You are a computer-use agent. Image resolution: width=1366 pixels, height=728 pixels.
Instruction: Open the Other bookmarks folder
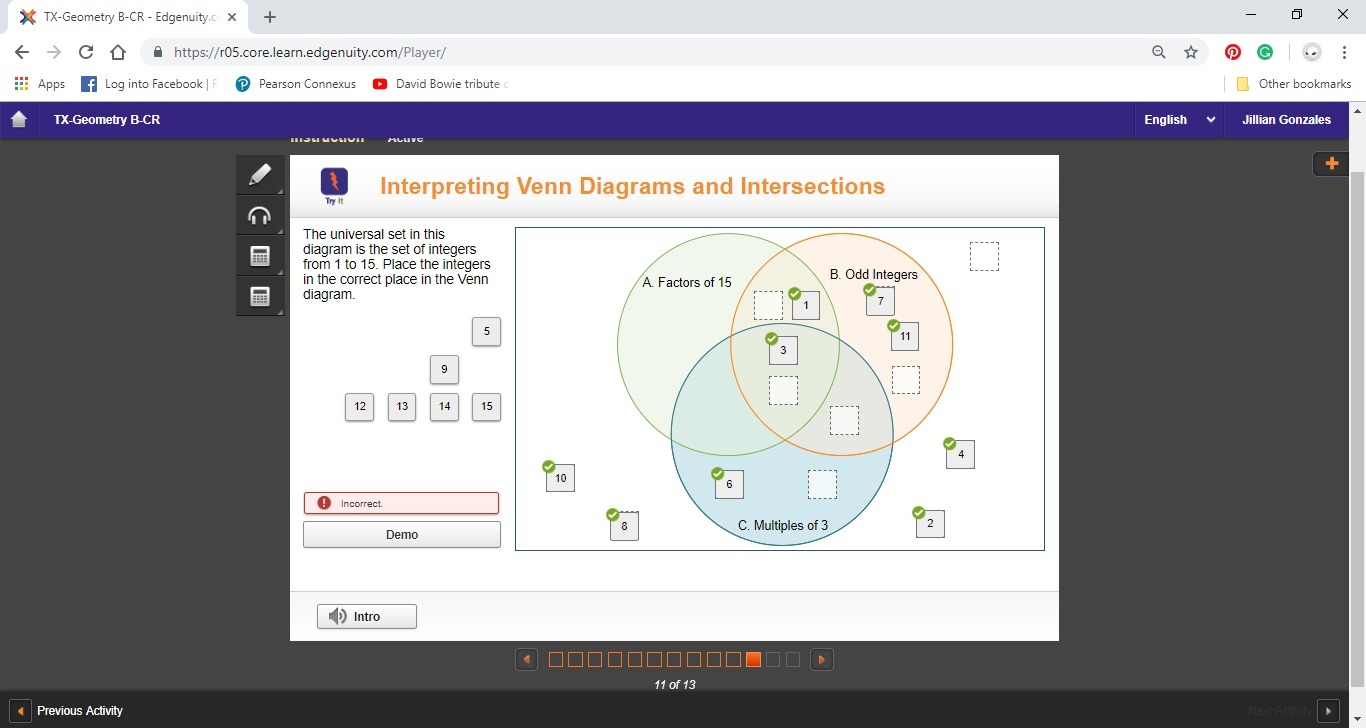point(1294,84)
